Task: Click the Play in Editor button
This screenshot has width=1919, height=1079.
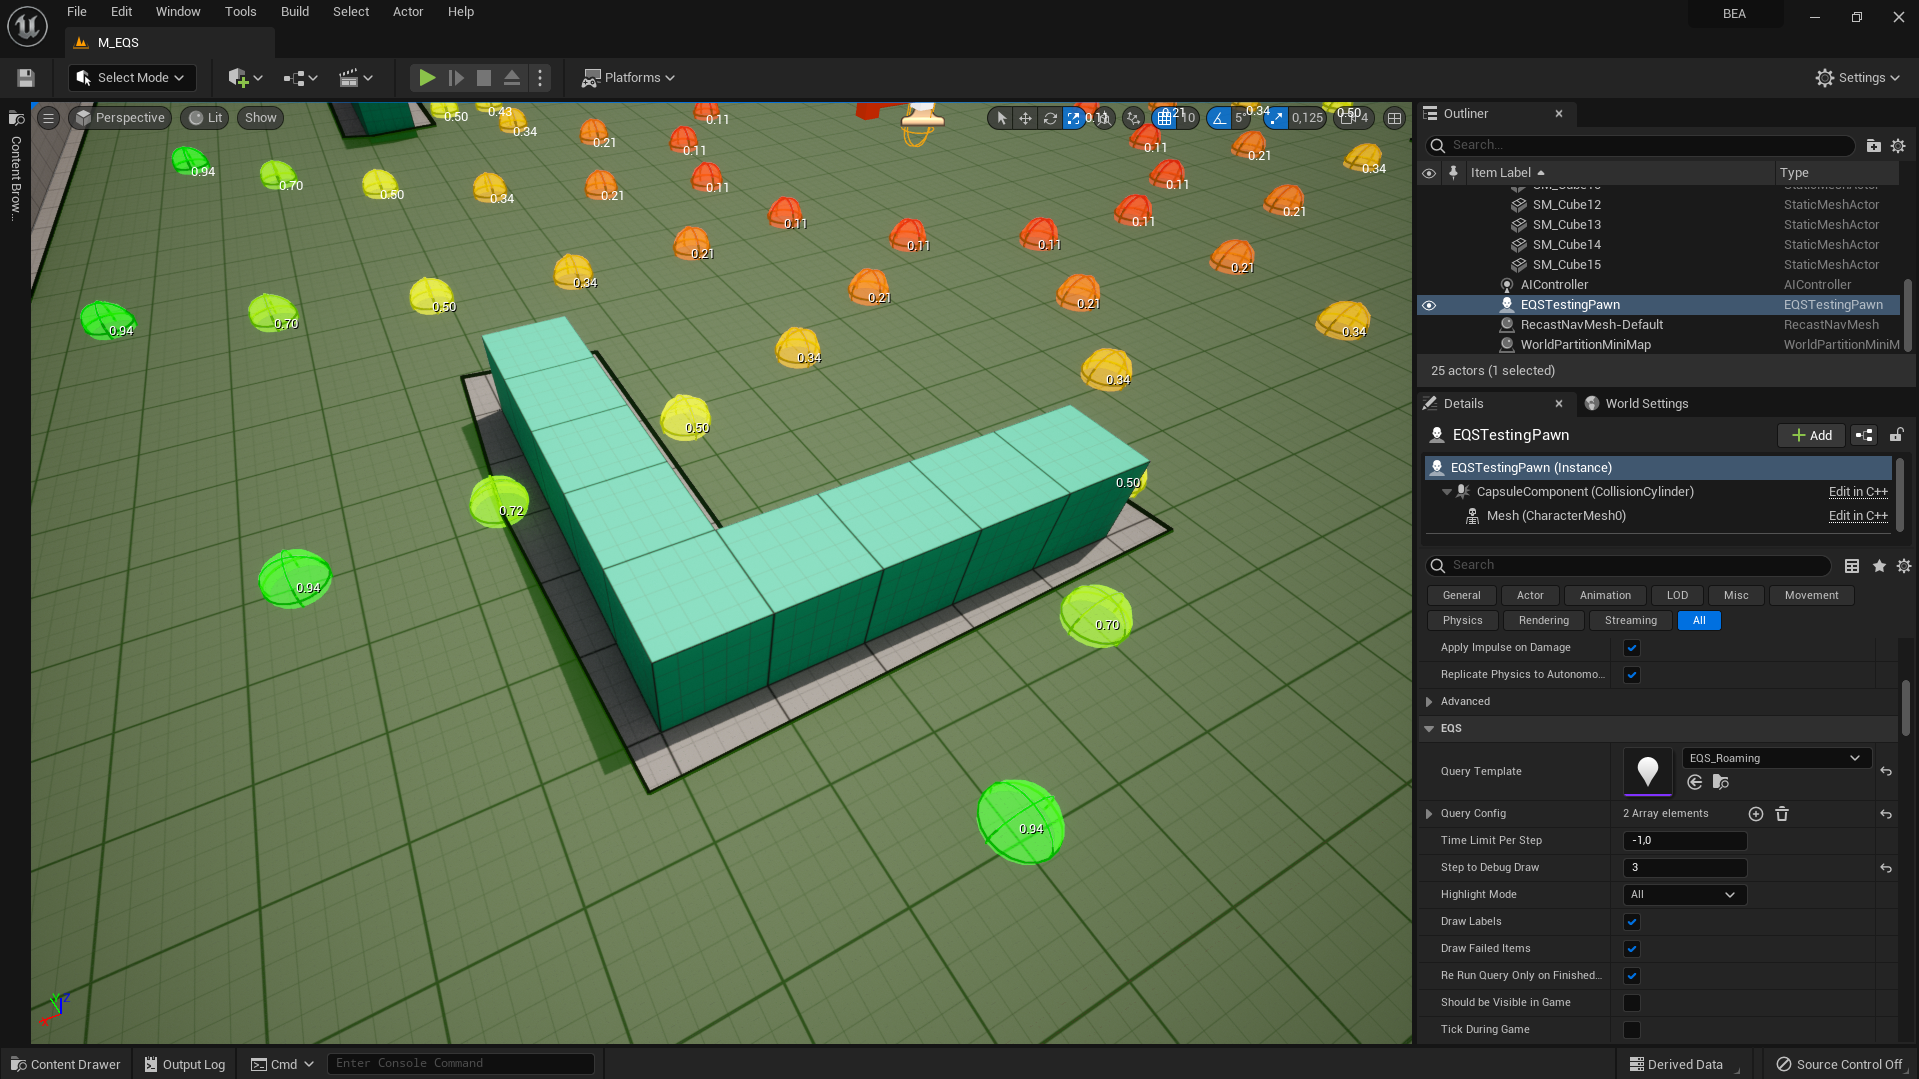Action: (427, 78)
